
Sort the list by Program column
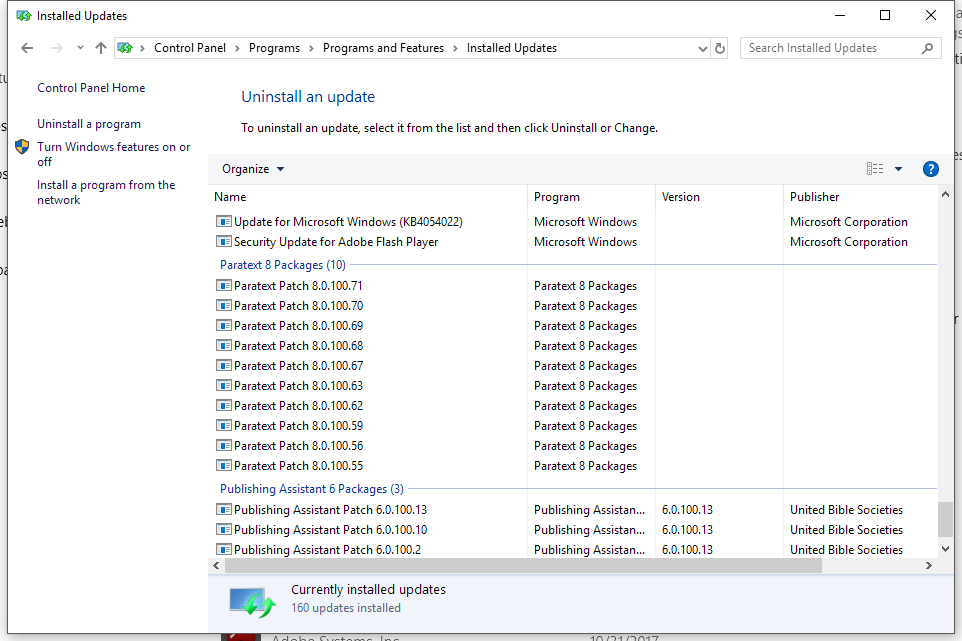[591, 197]
